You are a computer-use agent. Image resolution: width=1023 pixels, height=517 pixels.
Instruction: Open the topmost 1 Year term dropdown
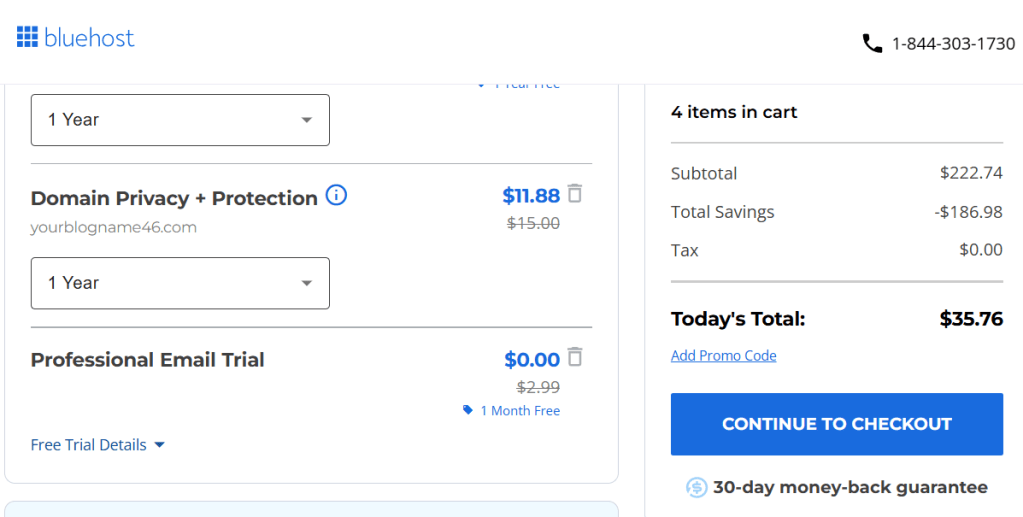(180, 120)
